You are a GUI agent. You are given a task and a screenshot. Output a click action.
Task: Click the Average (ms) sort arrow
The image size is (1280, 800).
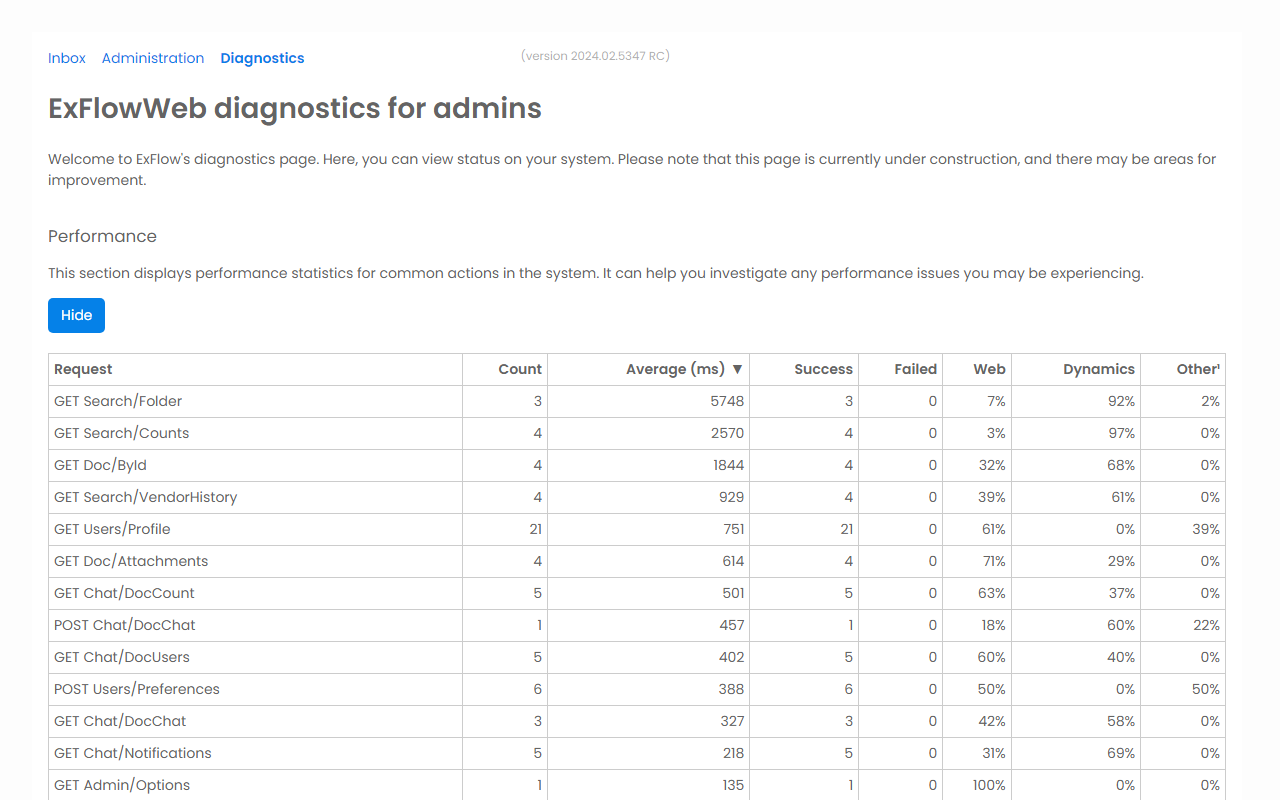tap(738, 369)
